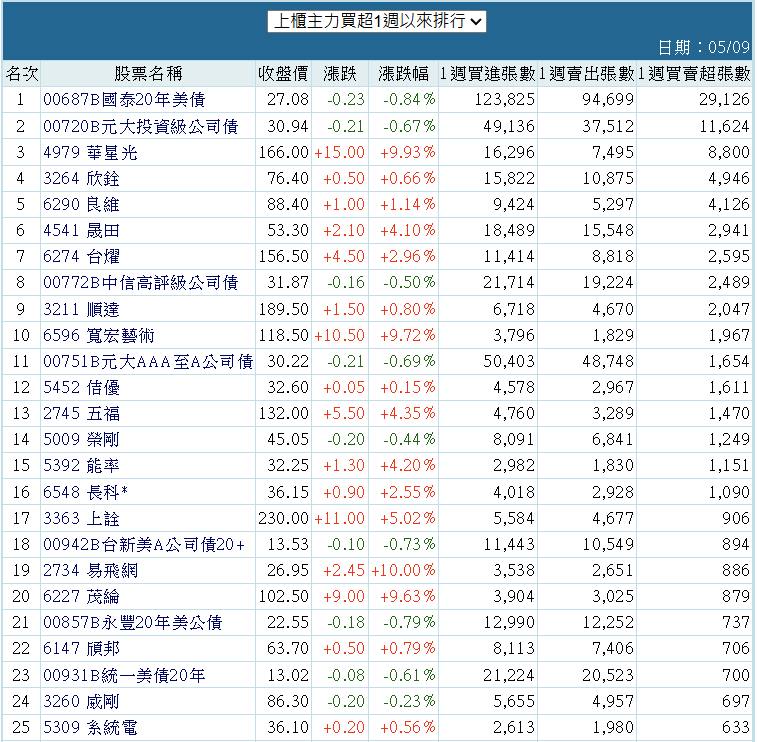The height and width of the screenshot is (742, 757).
Task: Open 3363 上詮 stock details
Action: click(81, 518)
